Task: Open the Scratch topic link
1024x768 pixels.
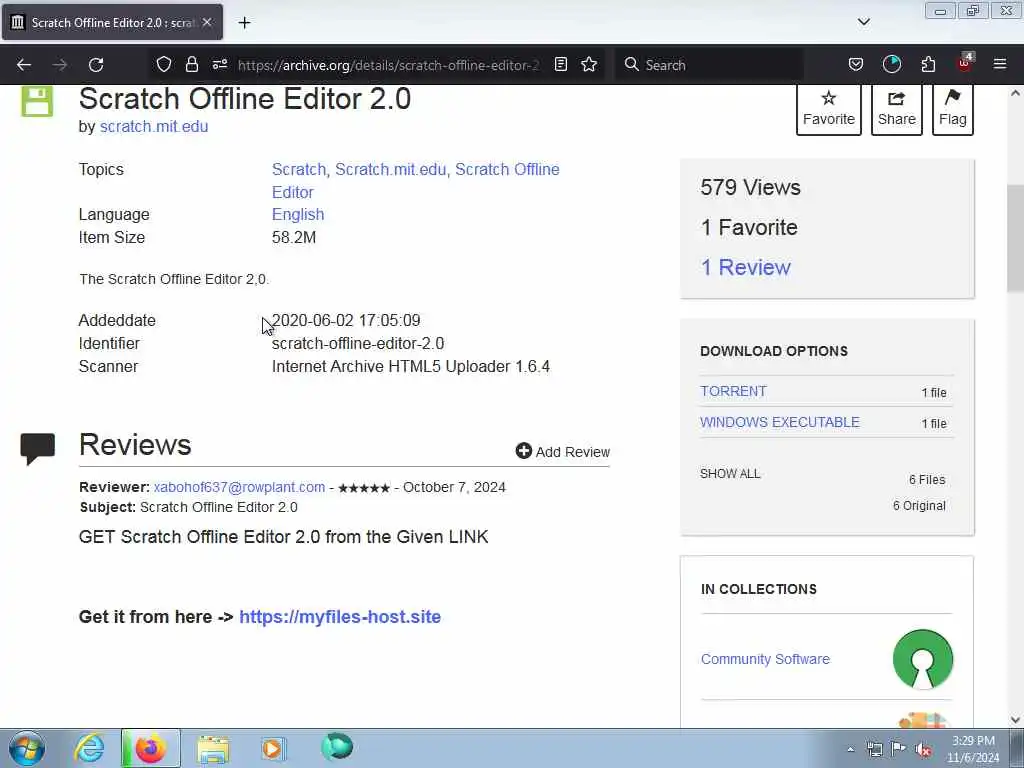Action: [298, 170]
